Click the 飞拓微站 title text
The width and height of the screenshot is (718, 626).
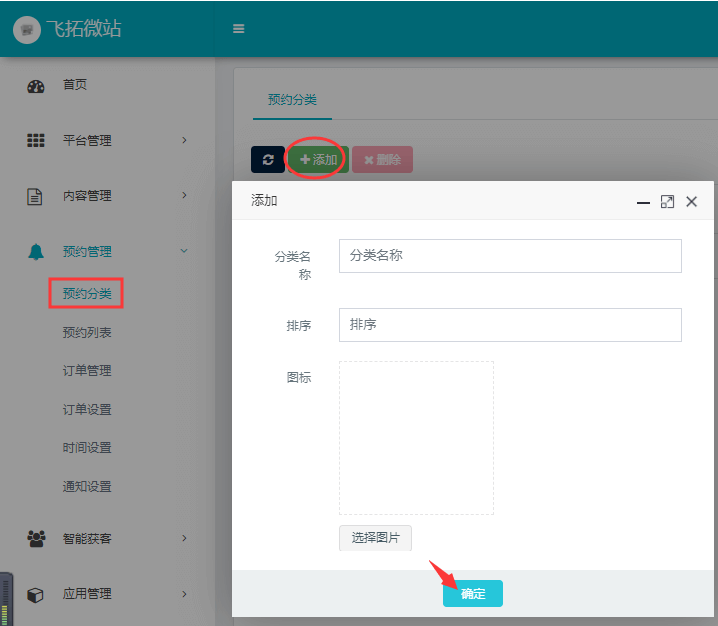(x=84, y=28)
